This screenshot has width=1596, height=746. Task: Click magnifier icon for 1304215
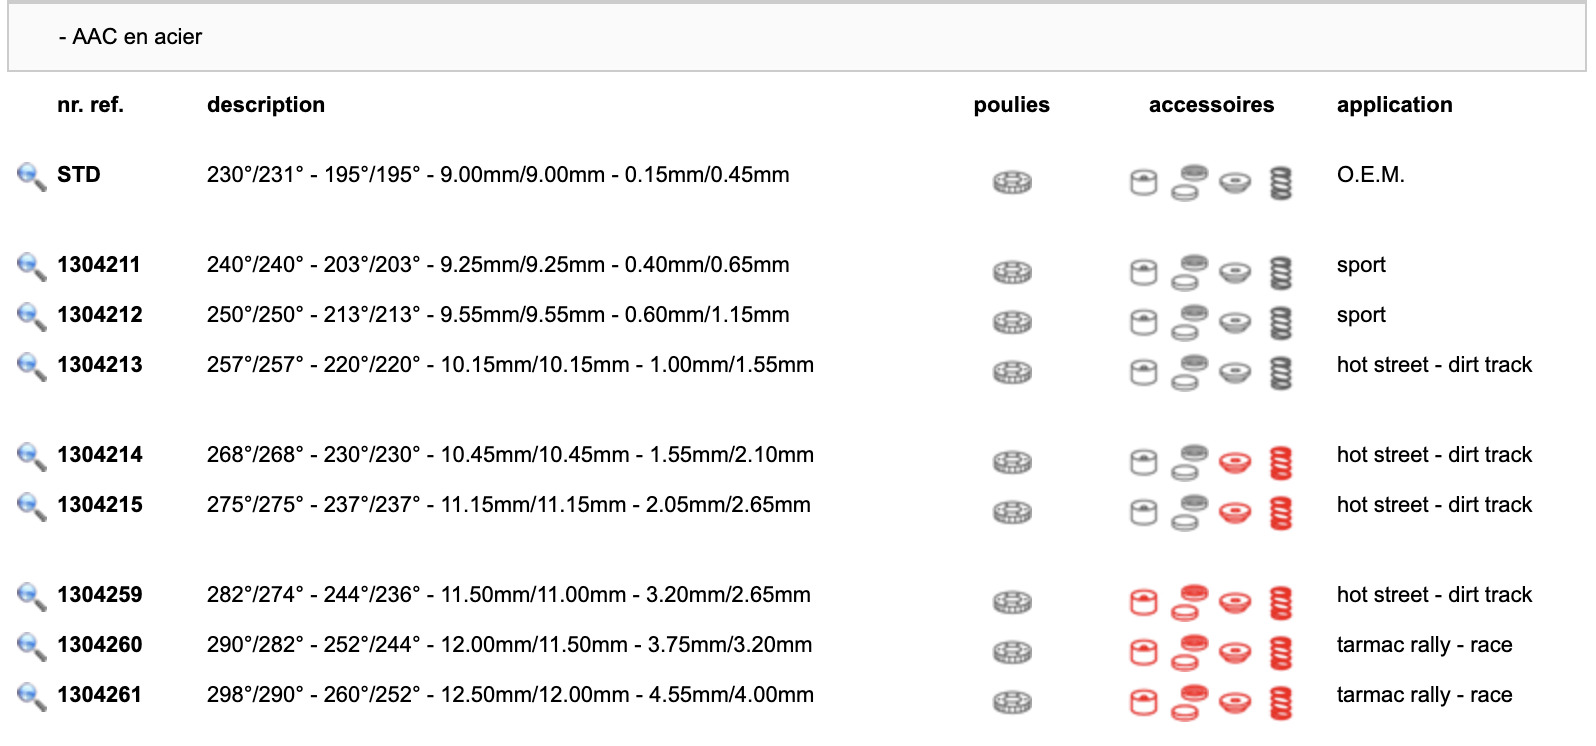(31, 506)
